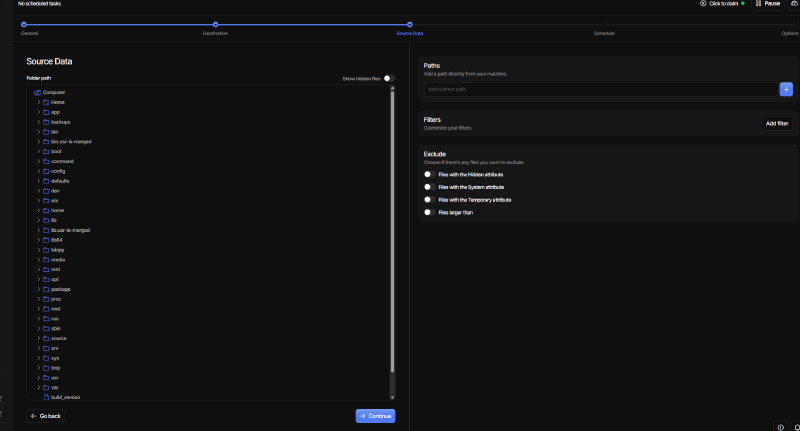This screenshot has height=431, width=800.
Task: Click the Pause button
Action: pyautogui.click(x=768, y=4)
